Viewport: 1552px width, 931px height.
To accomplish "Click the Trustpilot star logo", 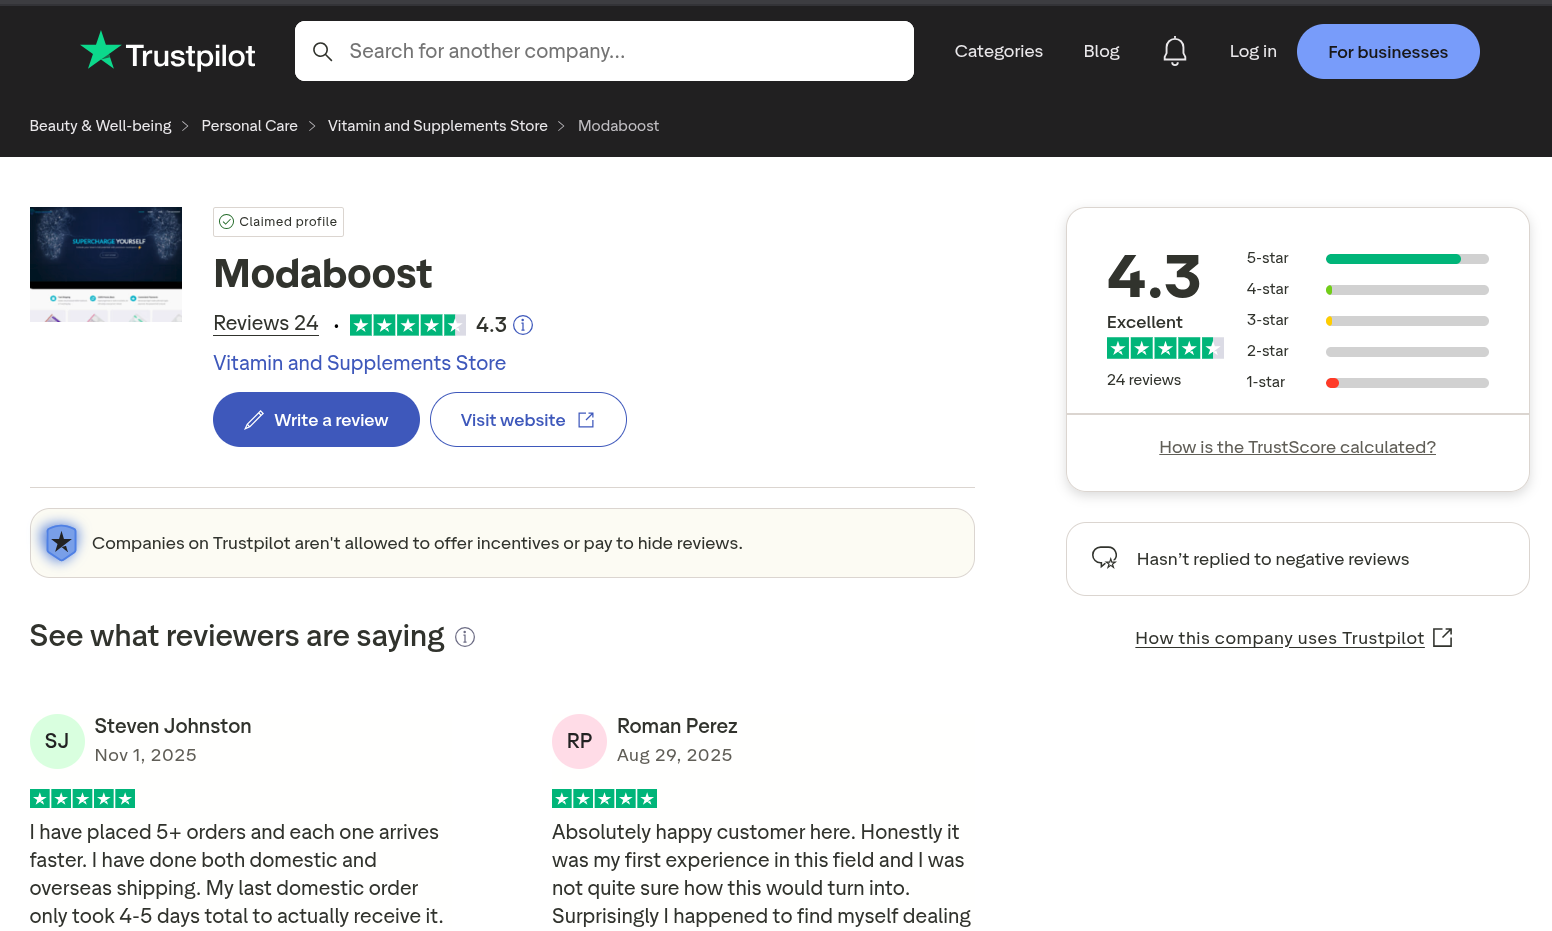I will pyautogui.click(x=101, y=48).
